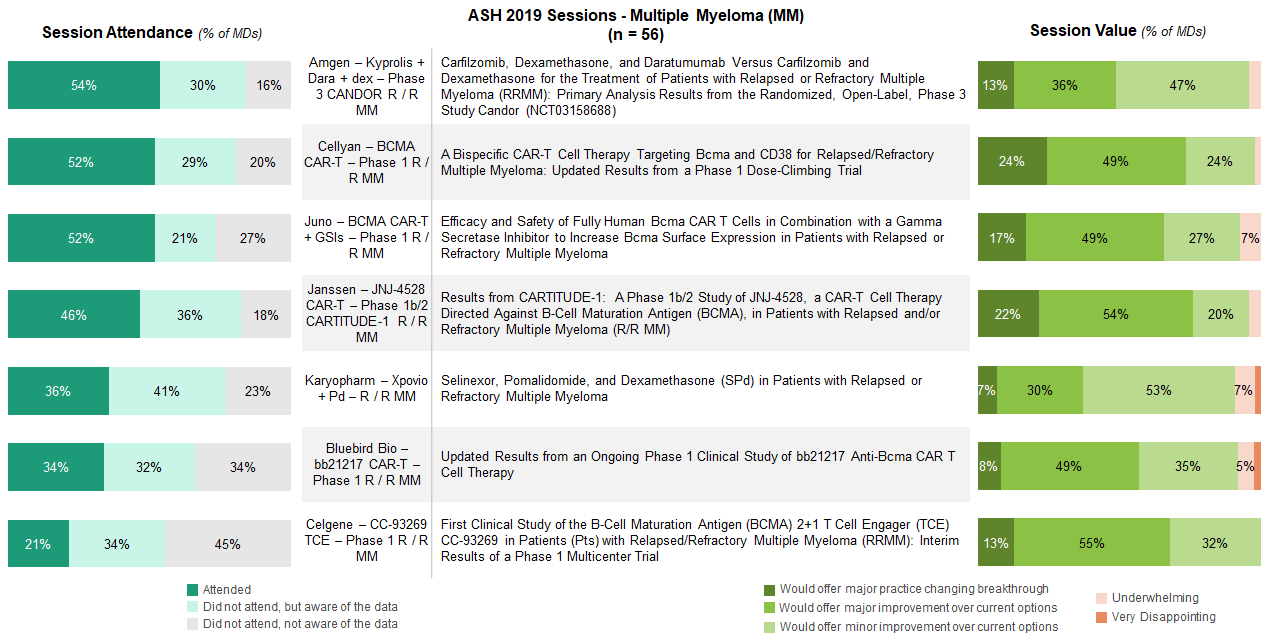Select the 'Underwhelming' legend label text
This screenshot has height=641, width=1272.
[x=1155, y=598]
